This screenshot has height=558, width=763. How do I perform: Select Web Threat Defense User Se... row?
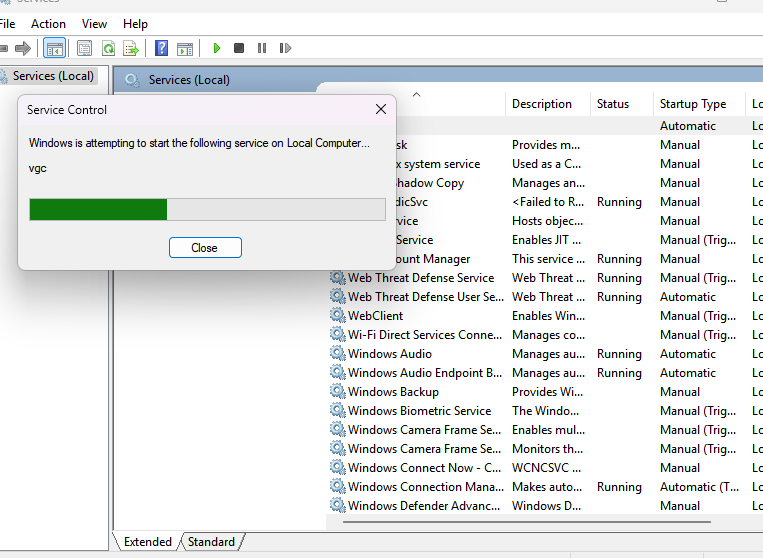coord(426,297)
